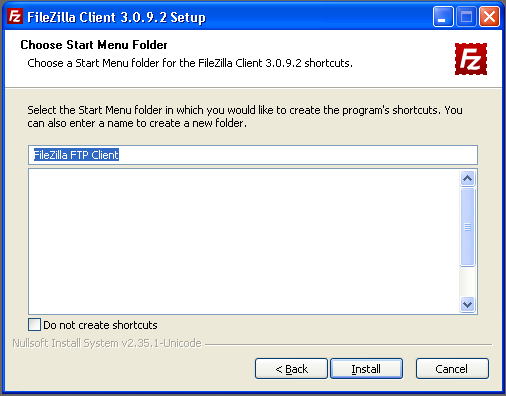The width and height of the screenshot is (506, 396).
Task: Click the FileZilla icon in the title bar
Action: [x=15, y=16]
